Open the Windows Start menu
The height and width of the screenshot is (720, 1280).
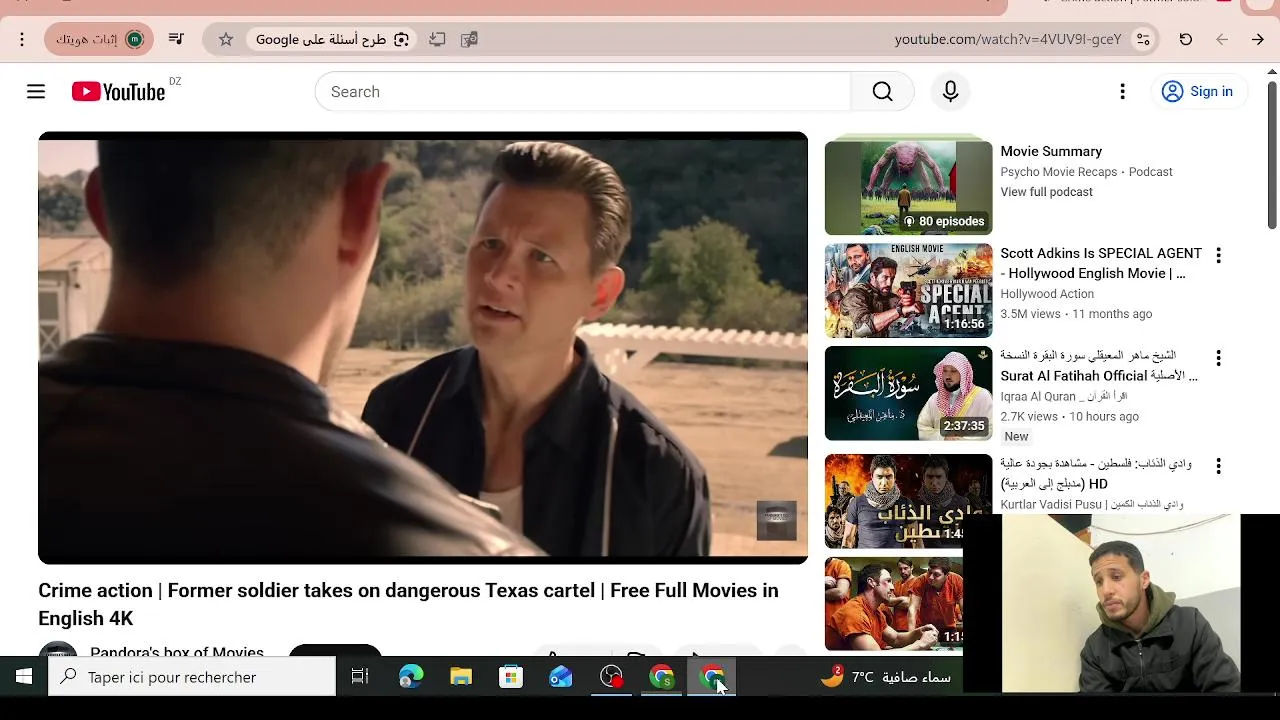[24, 677]
